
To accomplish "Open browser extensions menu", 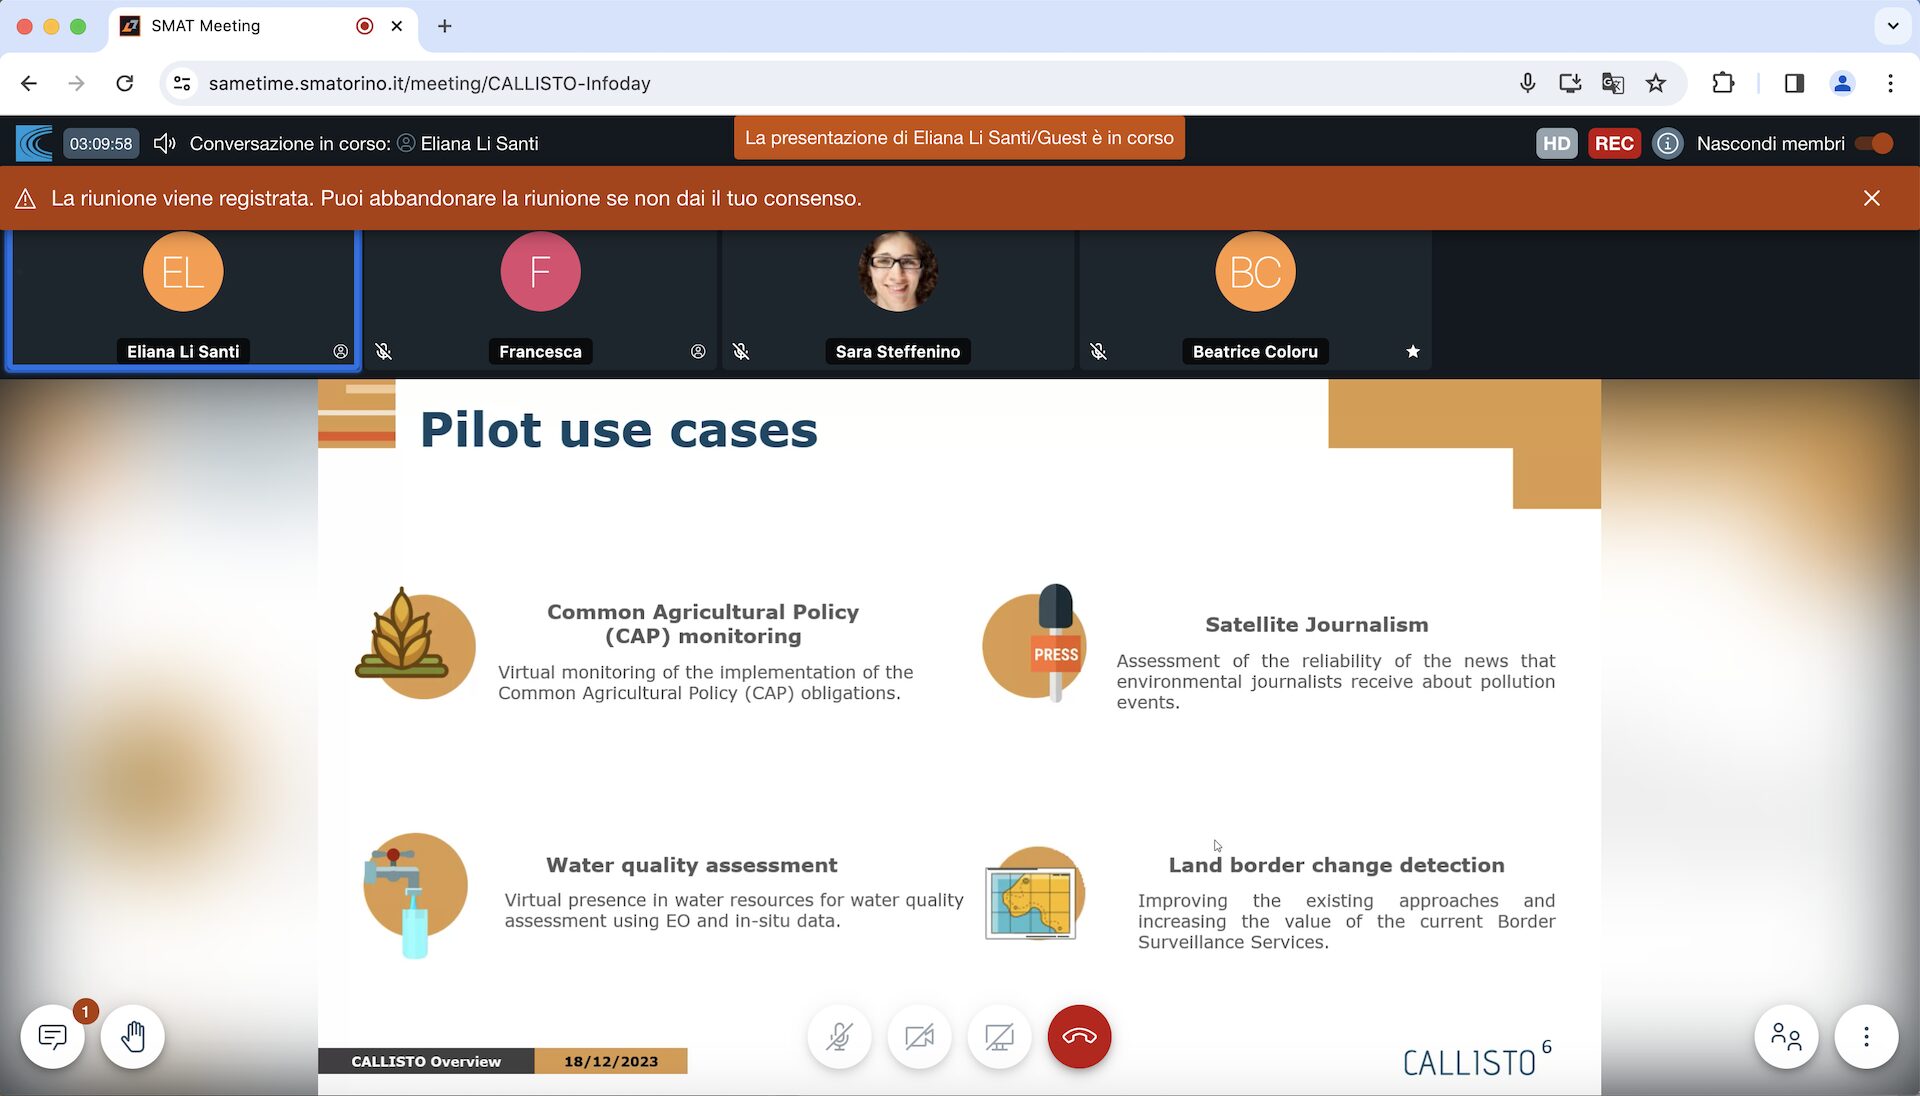I will tap(1723, 83).
